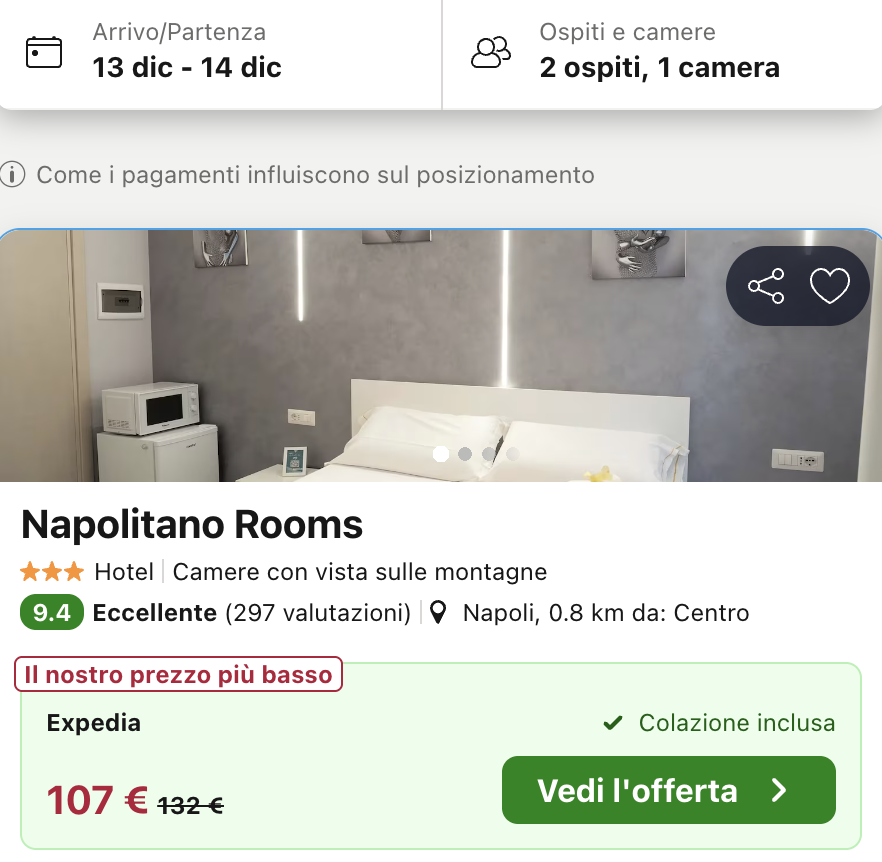The image size is (882, 862).
Task: Select the first carousel dot indicator
Action: point(441,454)
